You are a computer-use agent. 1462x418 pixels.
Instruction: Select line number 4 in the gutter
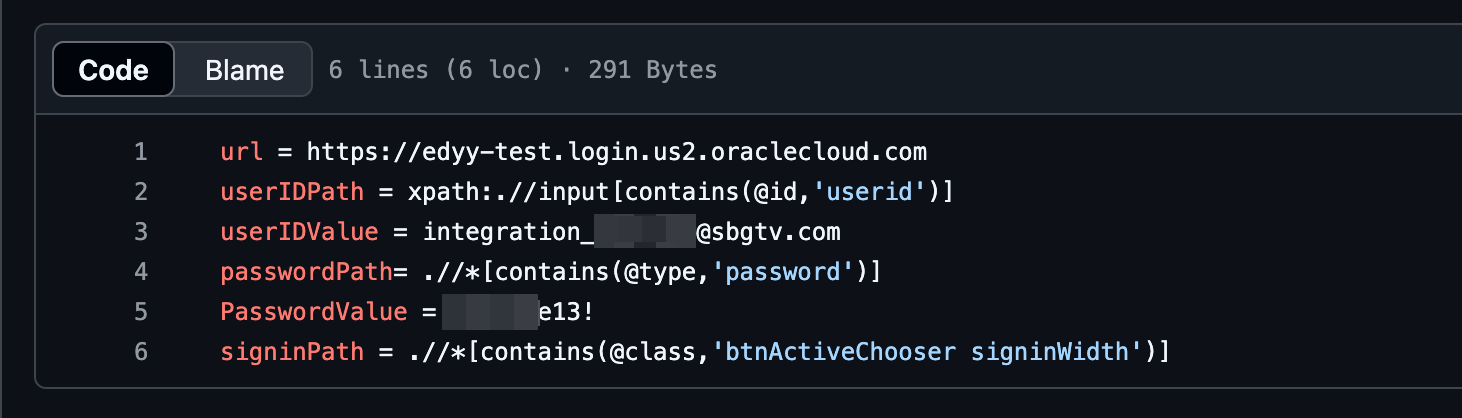click(140, 271)
